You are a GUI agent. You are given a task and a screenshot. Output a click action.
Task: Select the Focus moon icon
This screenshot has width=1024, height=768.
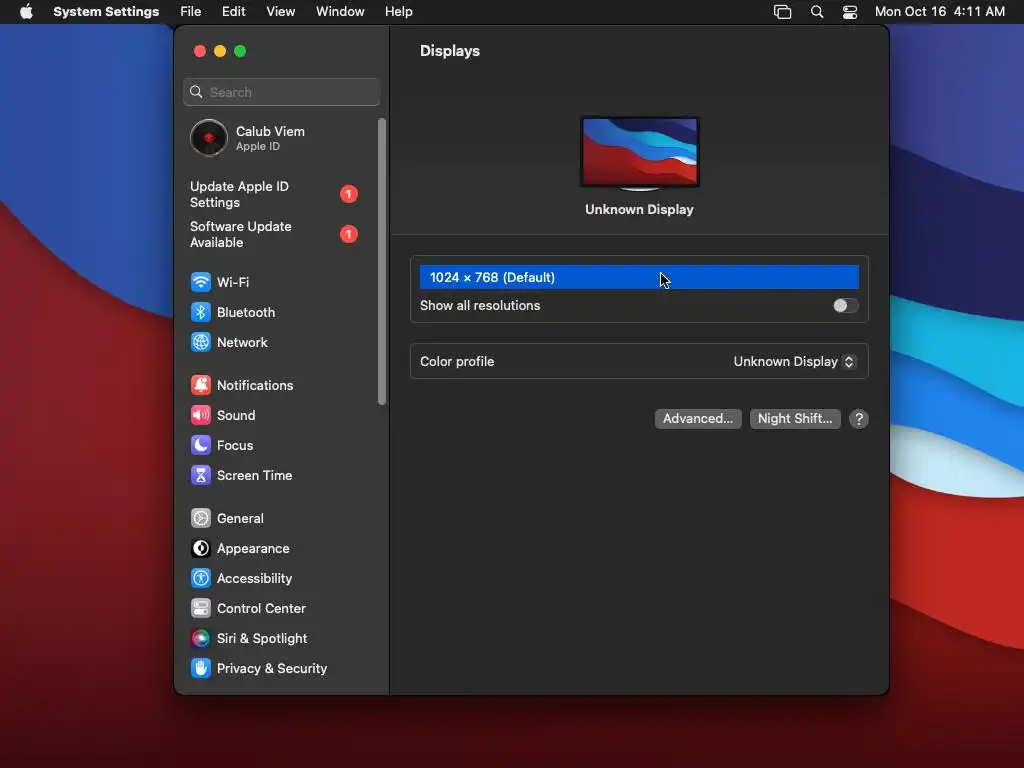click(200, 445)
